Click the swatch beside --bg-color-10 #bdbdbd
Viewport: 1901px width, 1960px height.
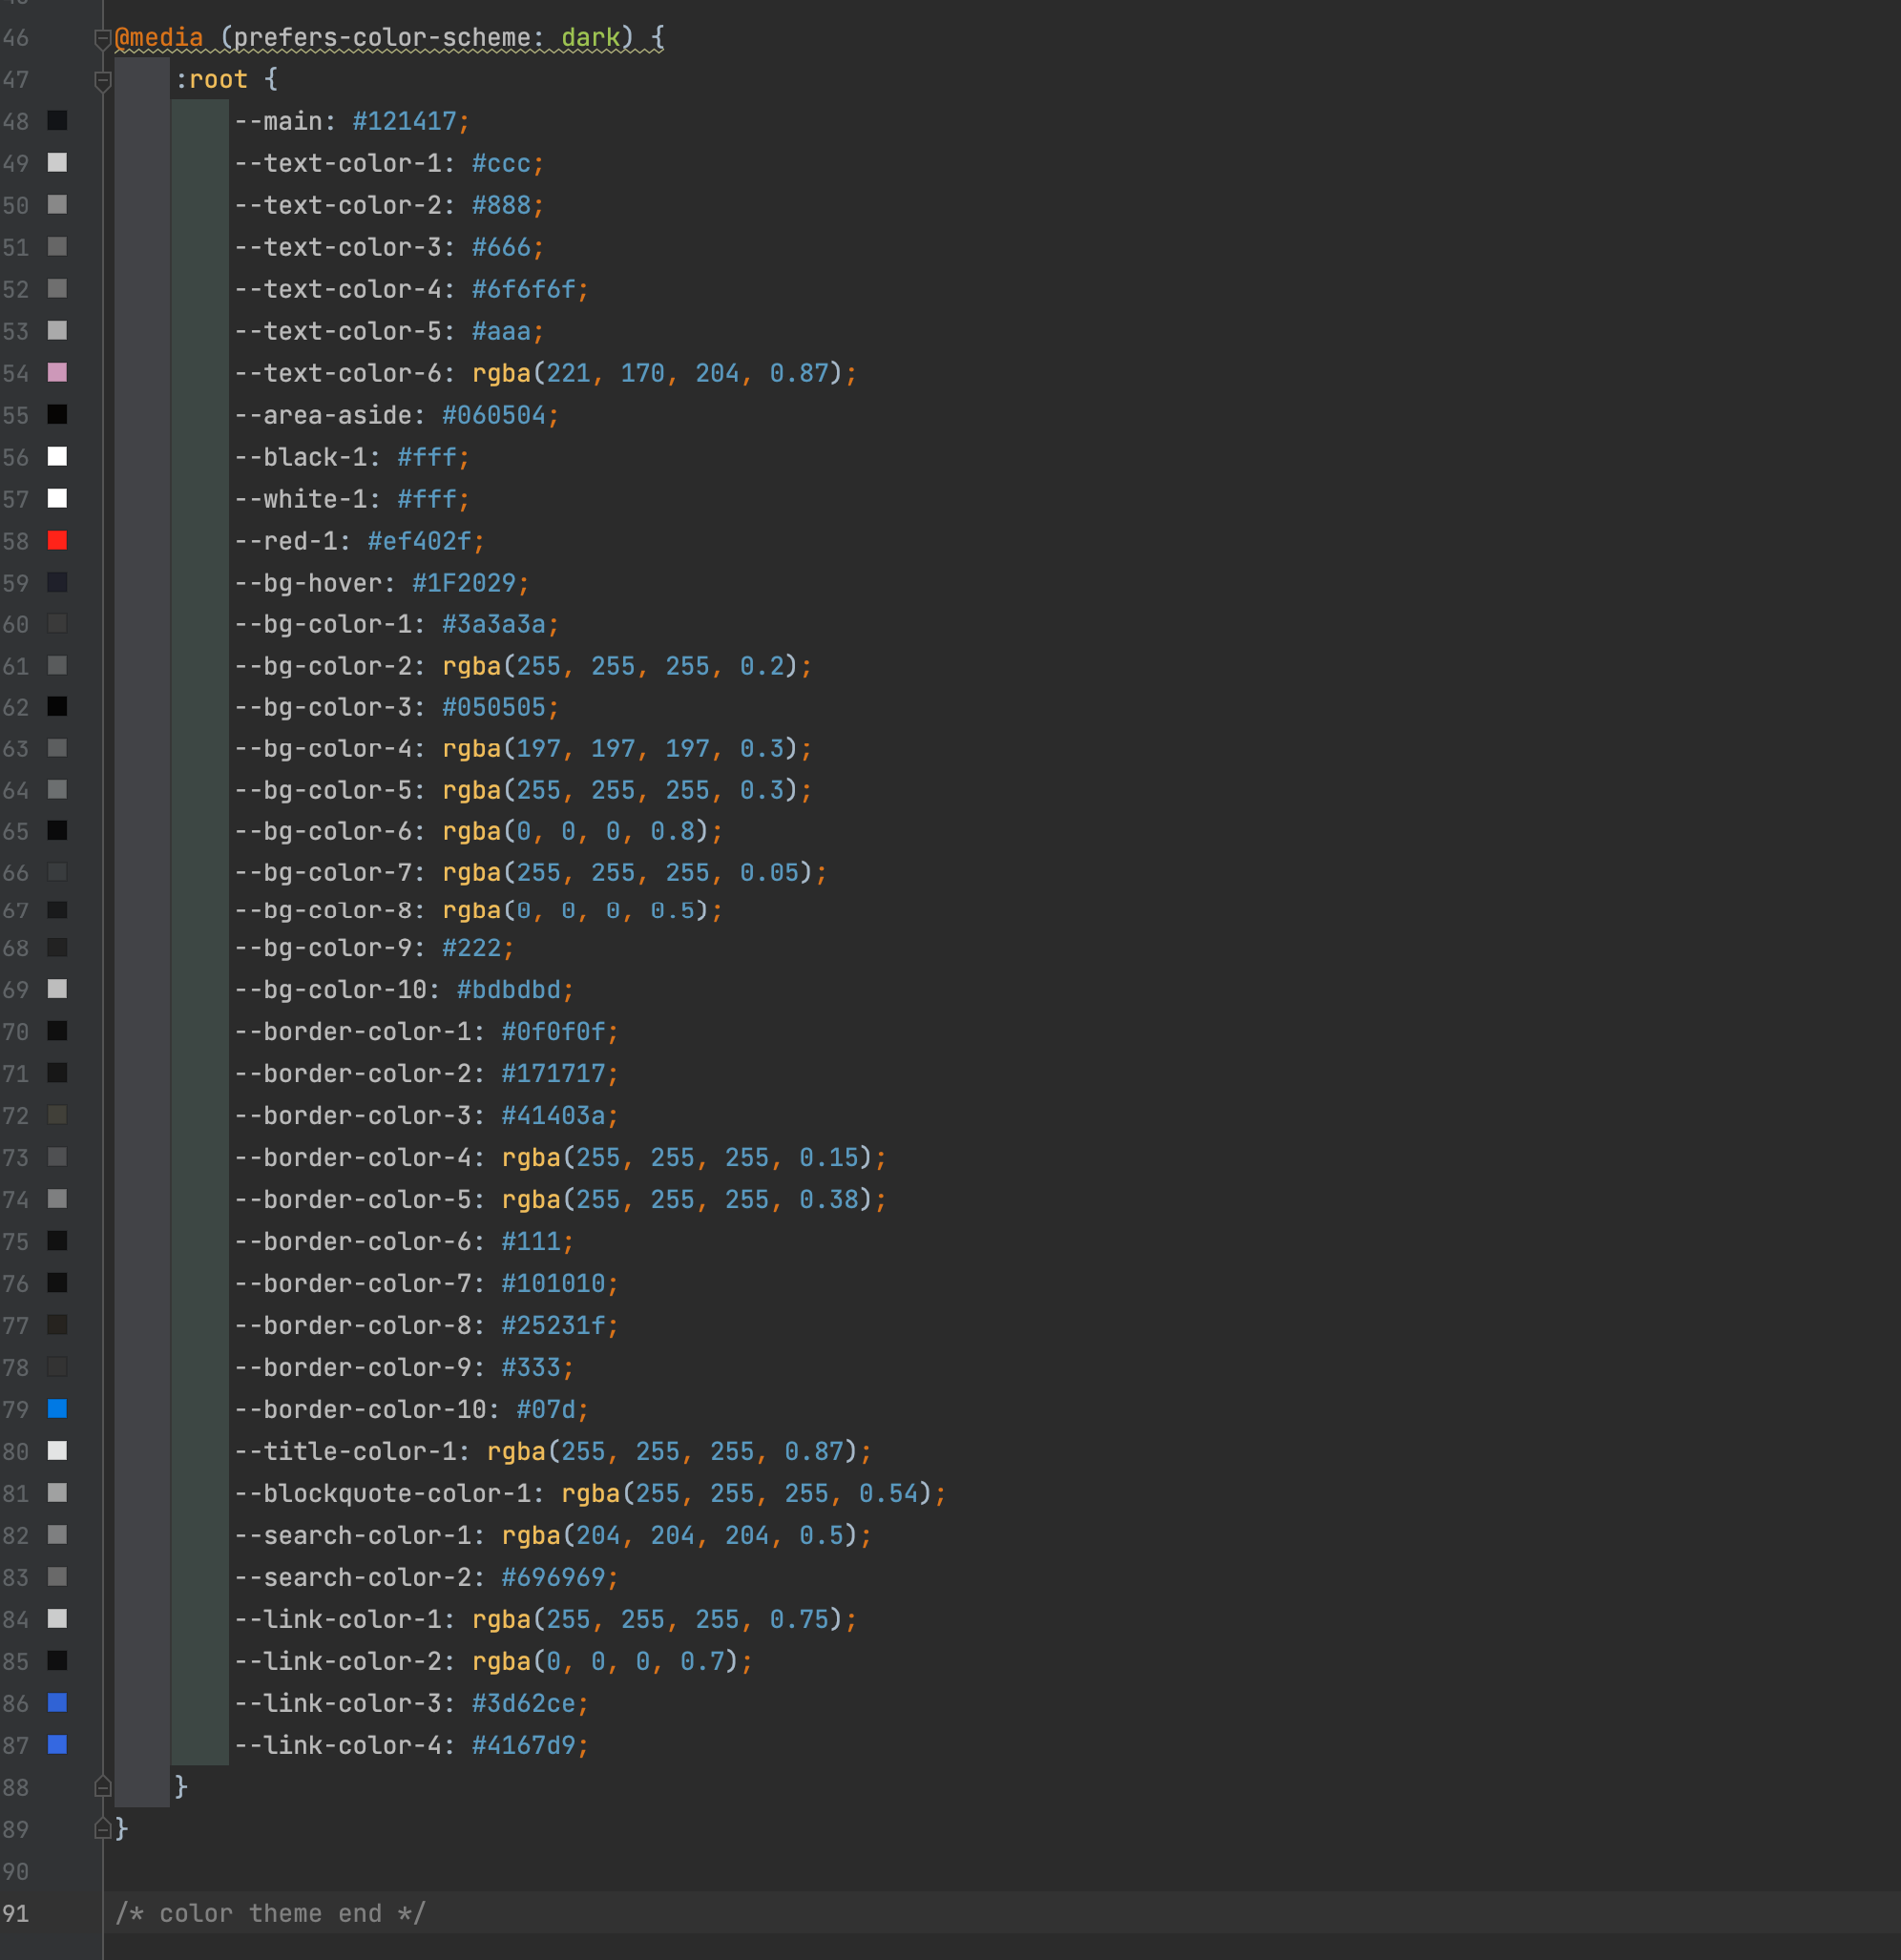point(57,988)
